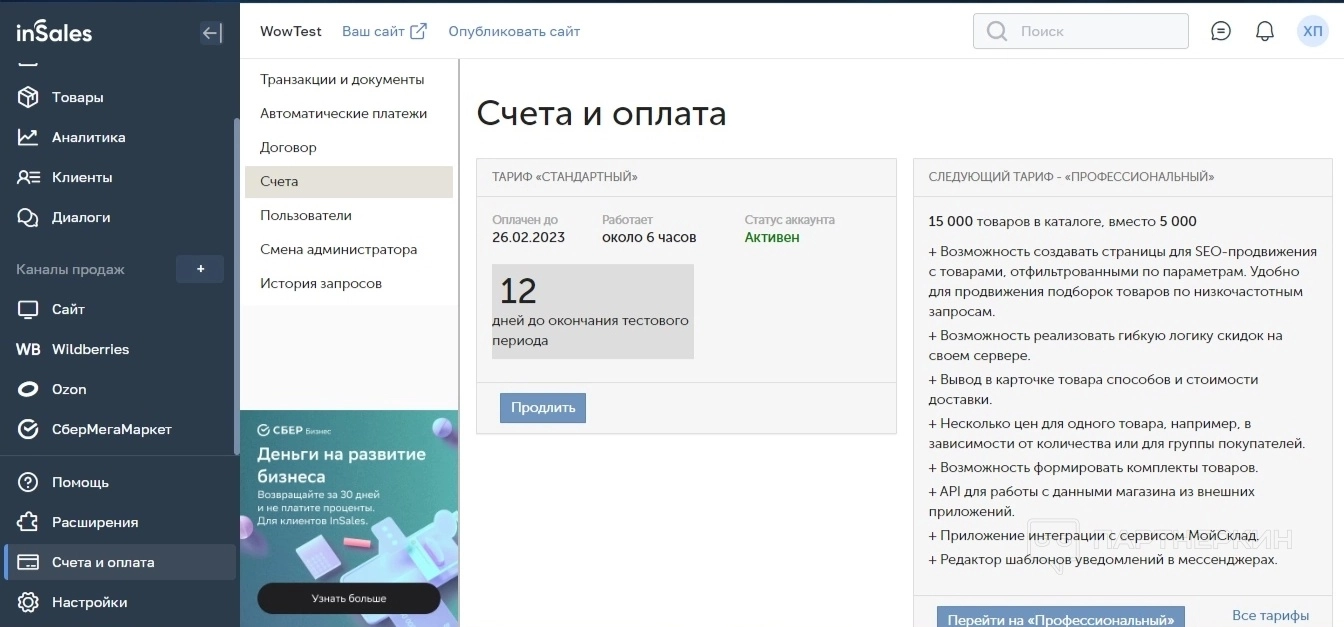This screenshot has width=1344, height=627.
Task: Select Автоматические платежи in the submenu
Action: [343, 113]
